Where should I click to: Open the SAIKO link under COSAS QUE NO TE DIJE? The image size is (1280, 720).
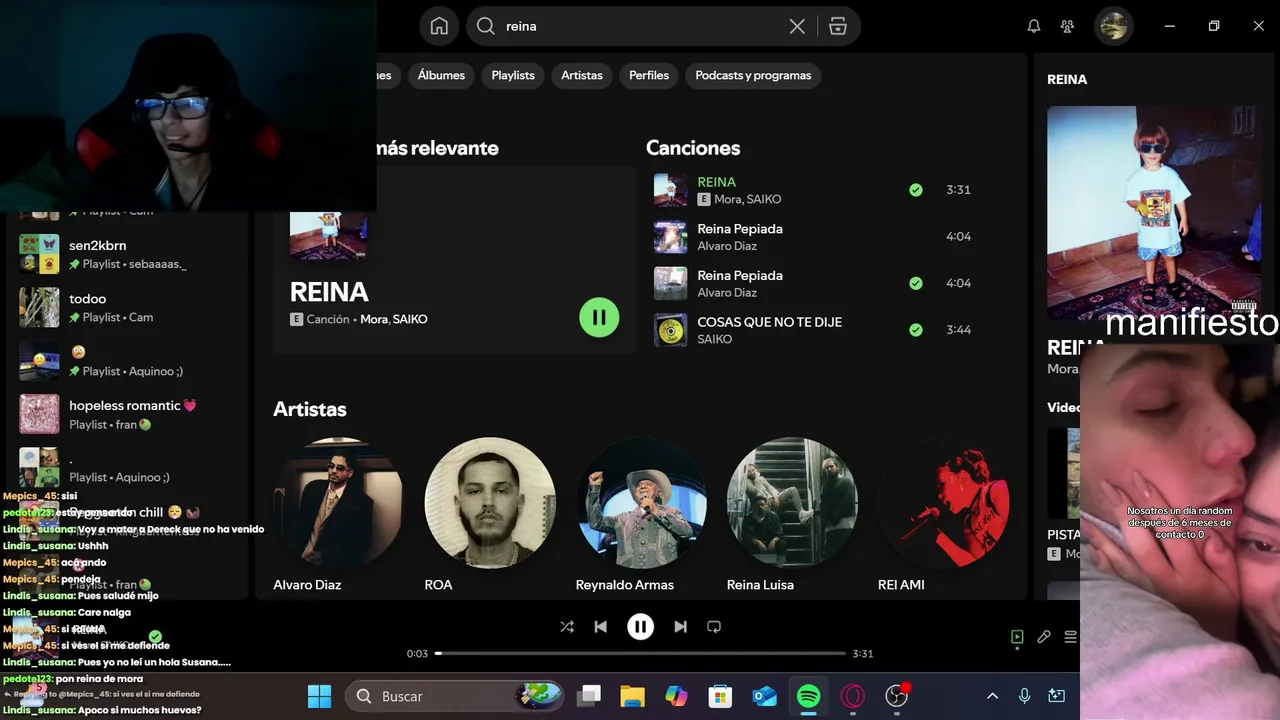(714, 340)
